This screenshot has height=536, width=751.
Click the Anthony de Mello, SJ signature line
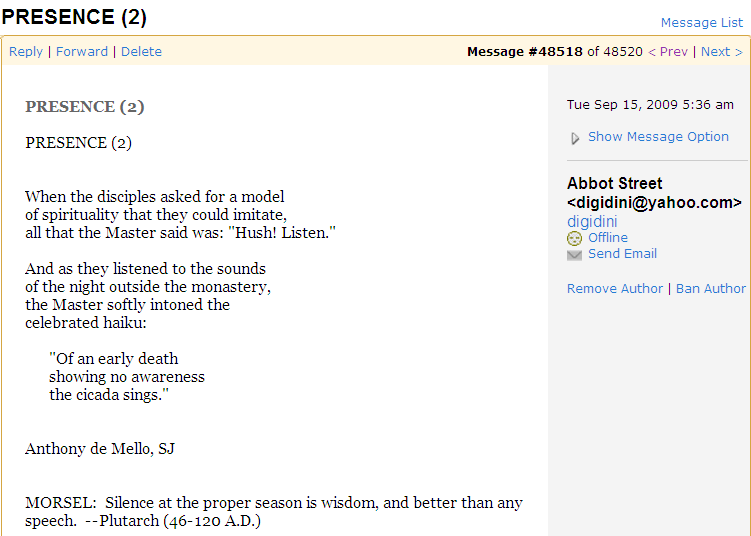pyautogui.click(x=100, y=449)
